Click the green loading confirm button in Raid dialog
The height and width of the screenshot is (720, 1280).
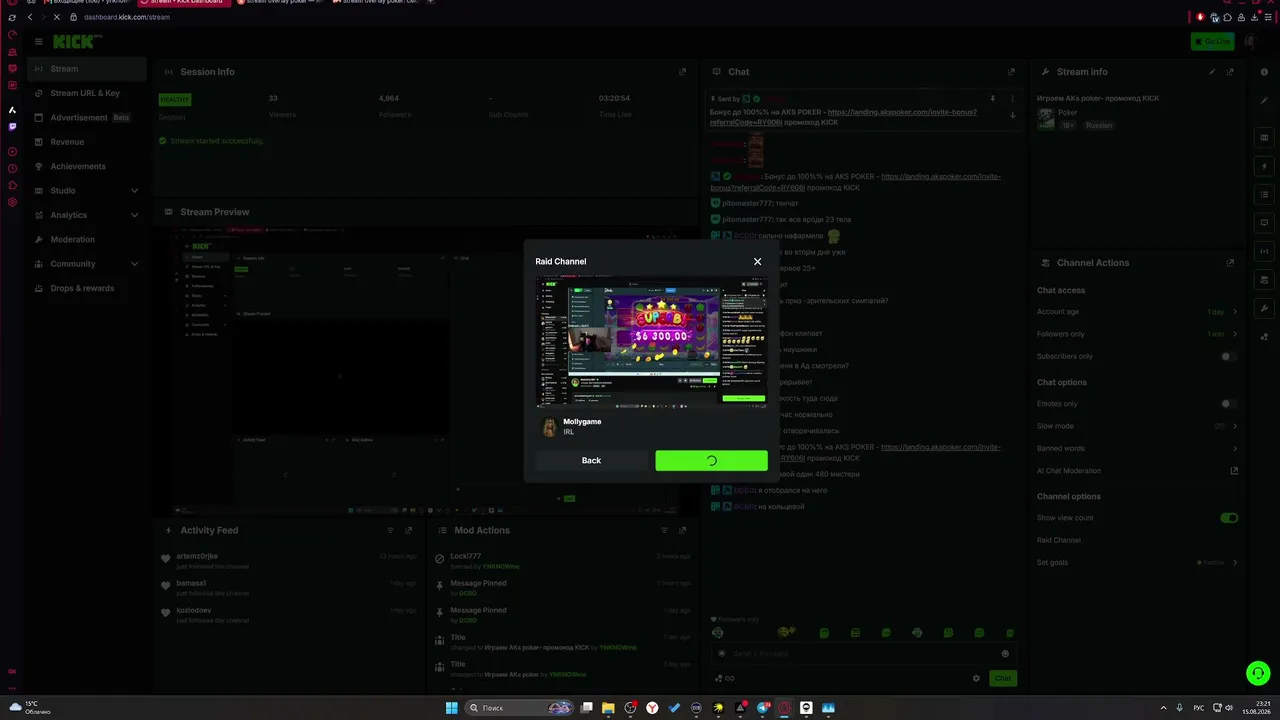click(711, 461)
